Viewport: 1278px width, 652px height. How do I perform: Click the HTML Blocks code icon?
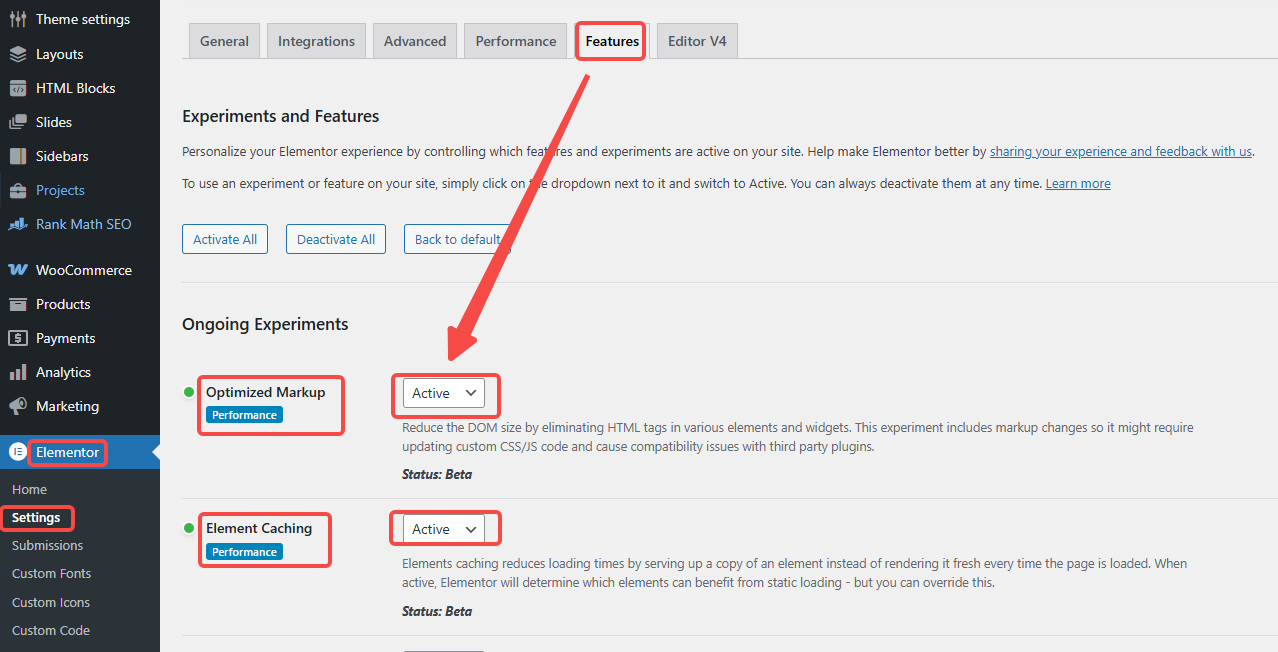click(x=18, y=88)
